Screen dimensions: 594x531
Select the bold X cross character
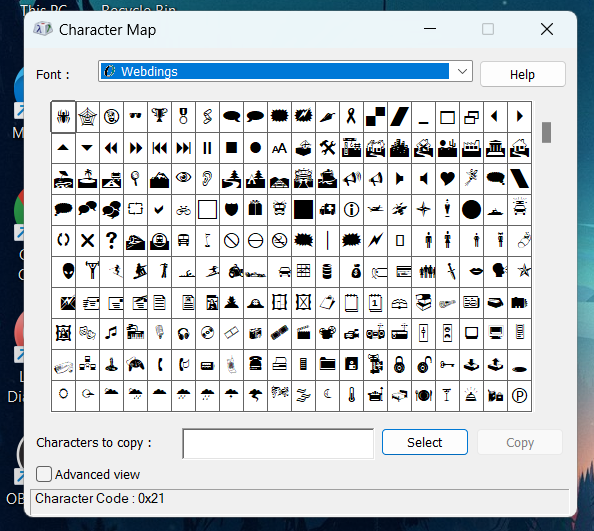88,241
